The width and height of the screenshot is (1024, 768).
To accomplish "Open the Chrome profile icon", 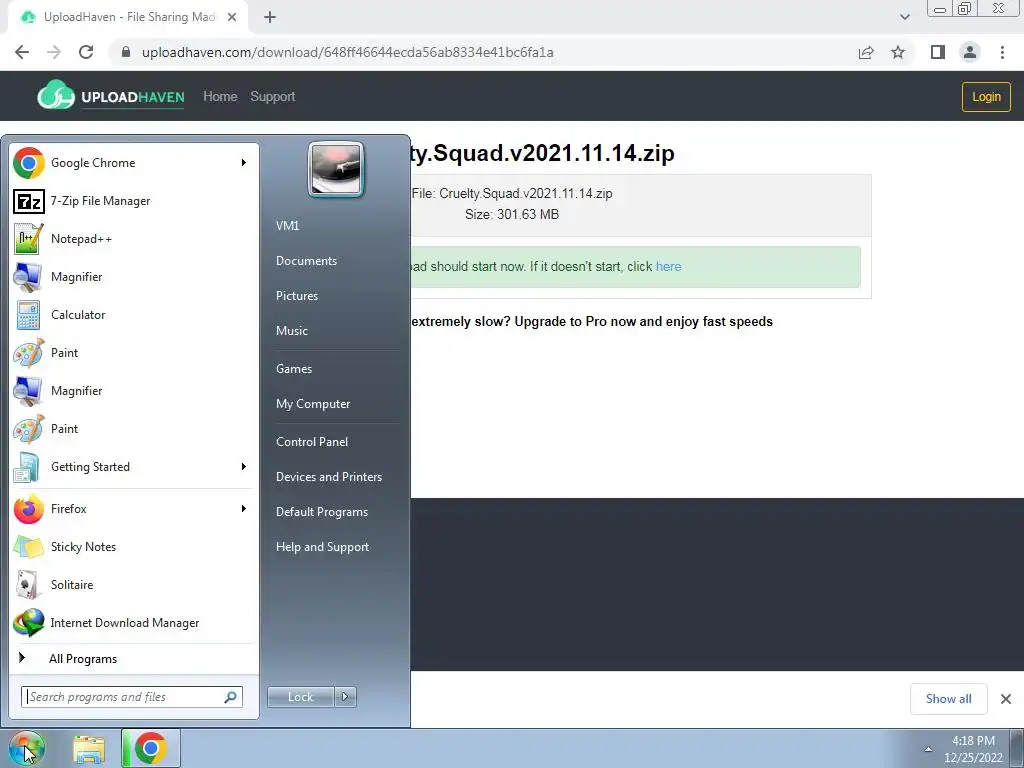I will click(x=970, y=52).
